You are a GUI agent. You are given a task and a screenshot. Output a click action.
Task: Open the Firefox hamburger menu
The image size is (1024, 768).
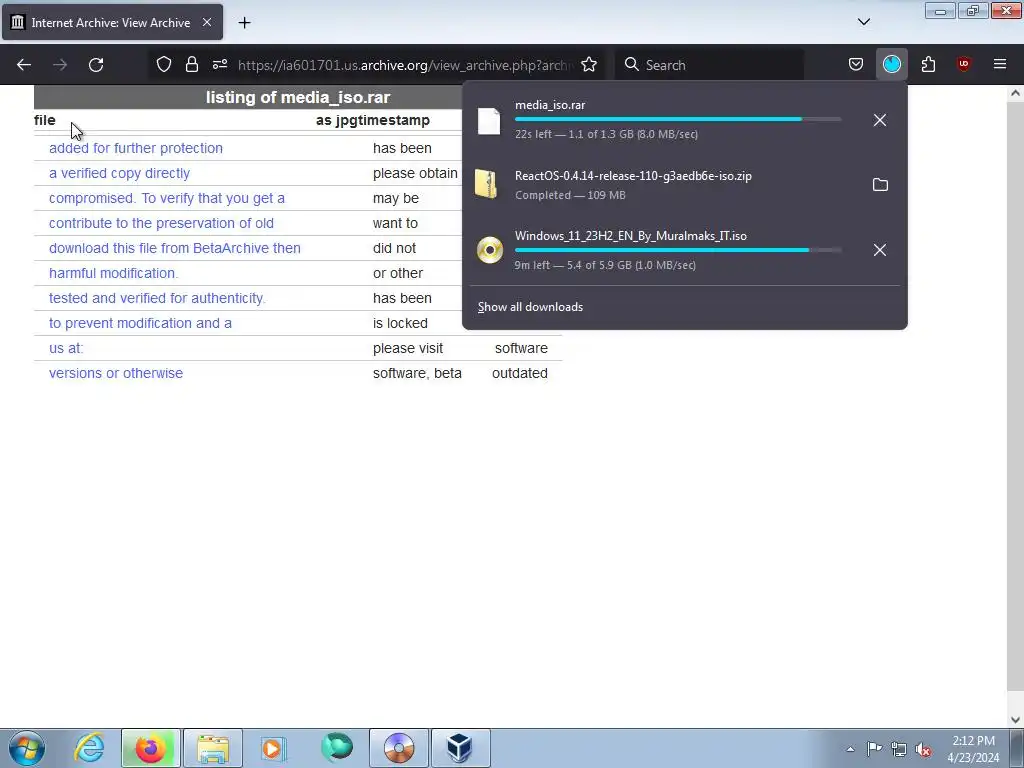[1000, 64]
